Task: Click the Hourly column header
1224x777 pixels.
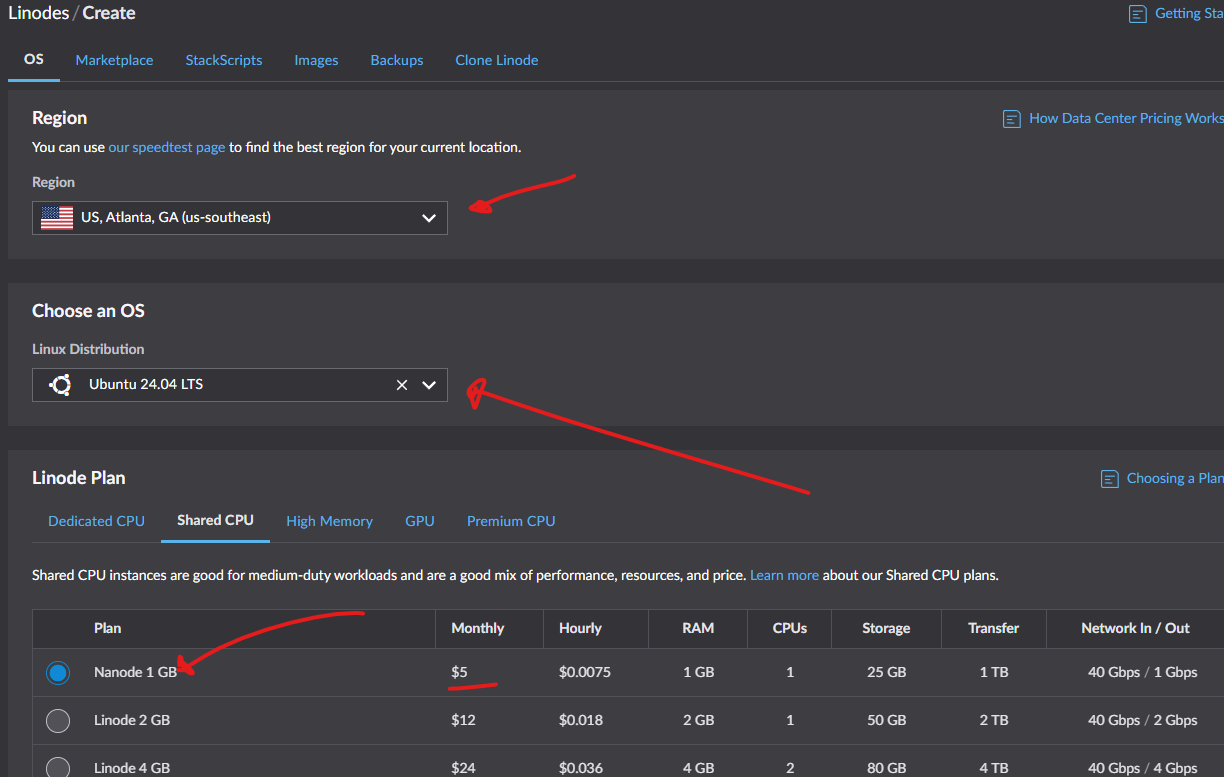Action: [580, 628]
